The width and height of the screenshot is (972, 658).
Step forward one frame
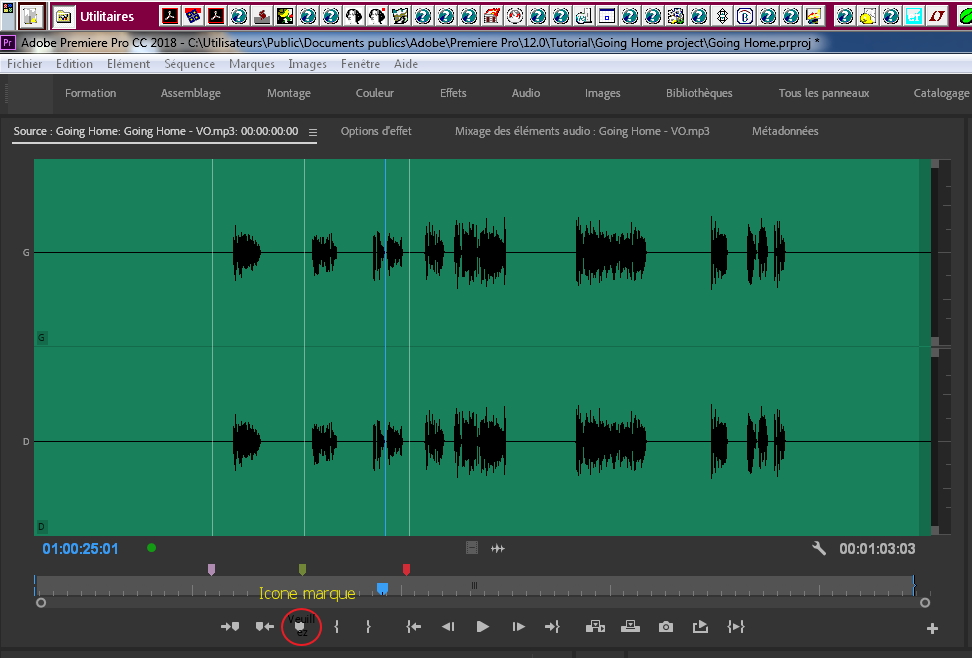pyautogui.click(x=518, y=627)
